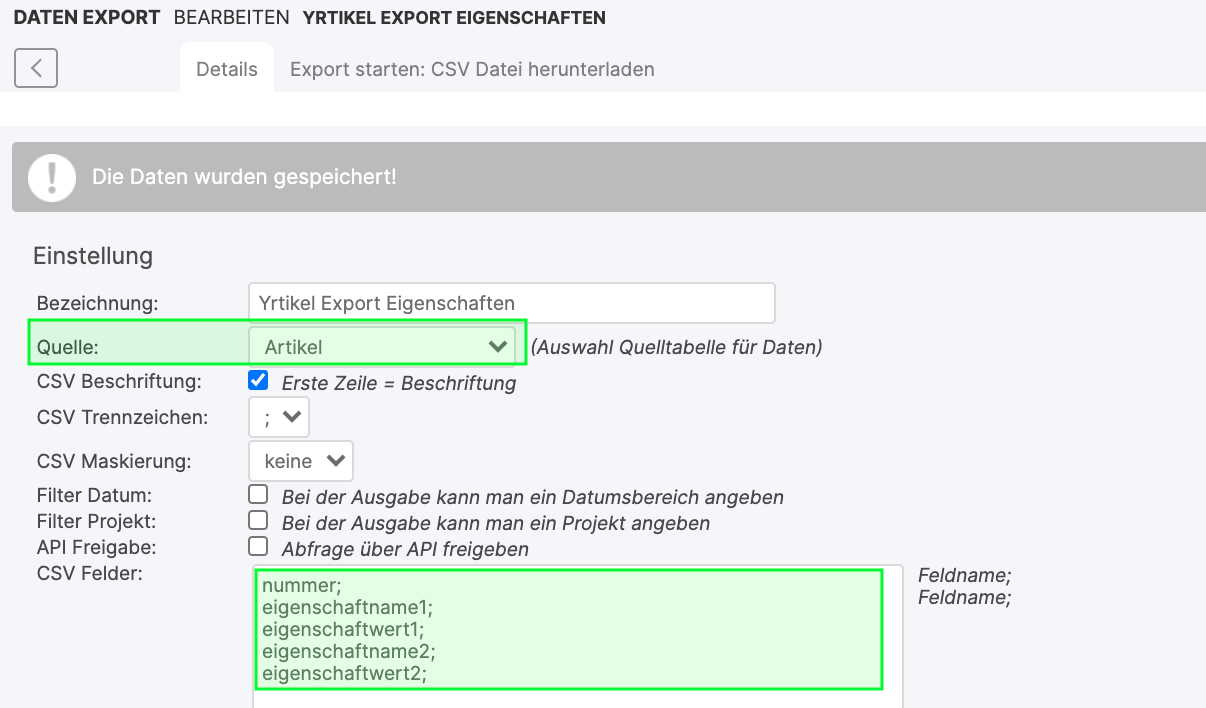
Task: Uncheck the CSV Beschriftung checkbox
Action: tap(258, 380)
